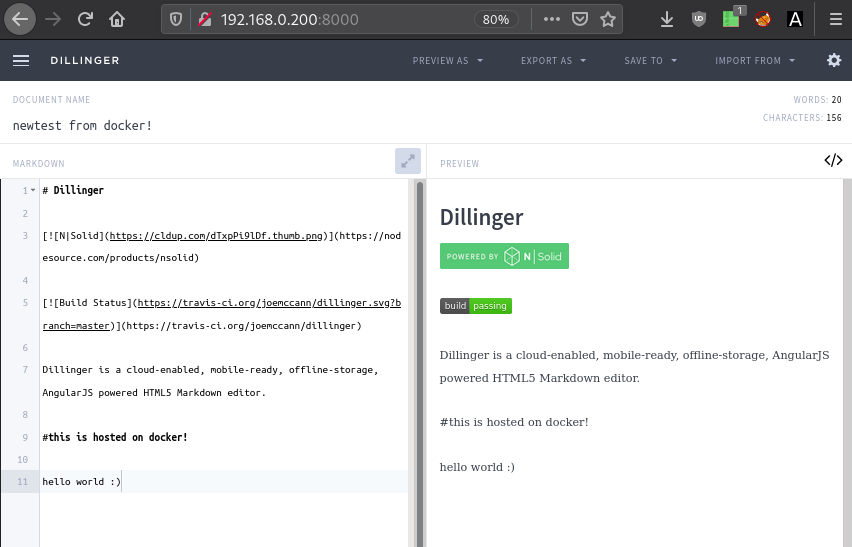Click the browser forward arrow
This screenshot has height=547, width=852.
[x=53, y=20]
